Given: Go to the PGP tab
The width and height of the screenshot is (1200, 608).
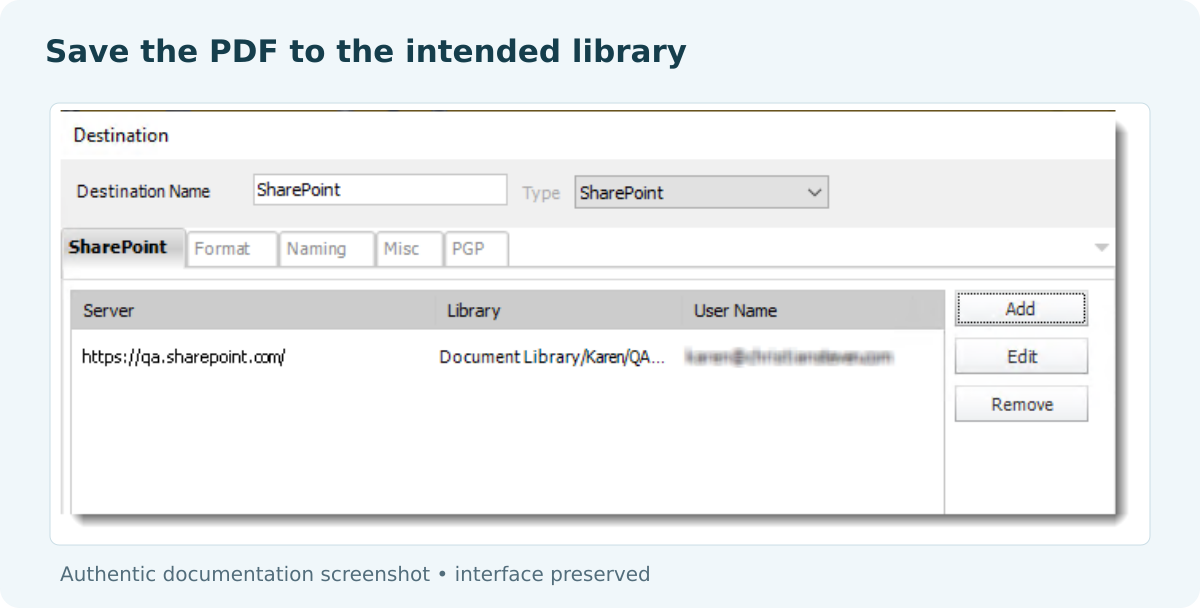Looking at the screenshot, I should 477,249.
